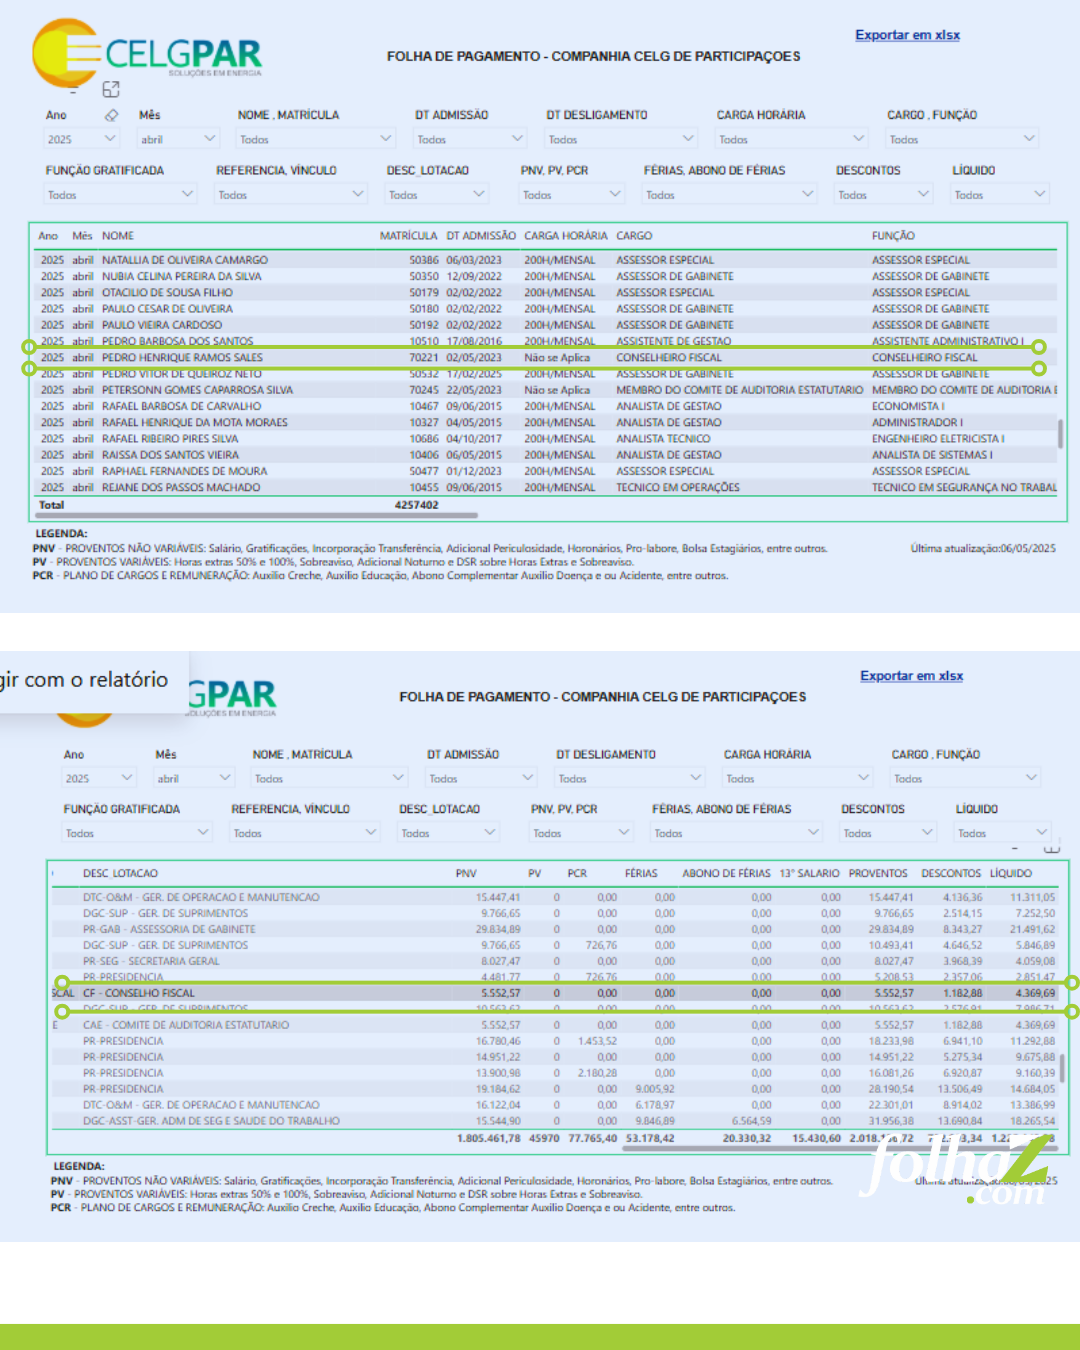Expand the NOME, MATRÍCULA dropdown in the upper report
The height and width of the screenshot is (1350, 1080).
[x=386, y=139]
